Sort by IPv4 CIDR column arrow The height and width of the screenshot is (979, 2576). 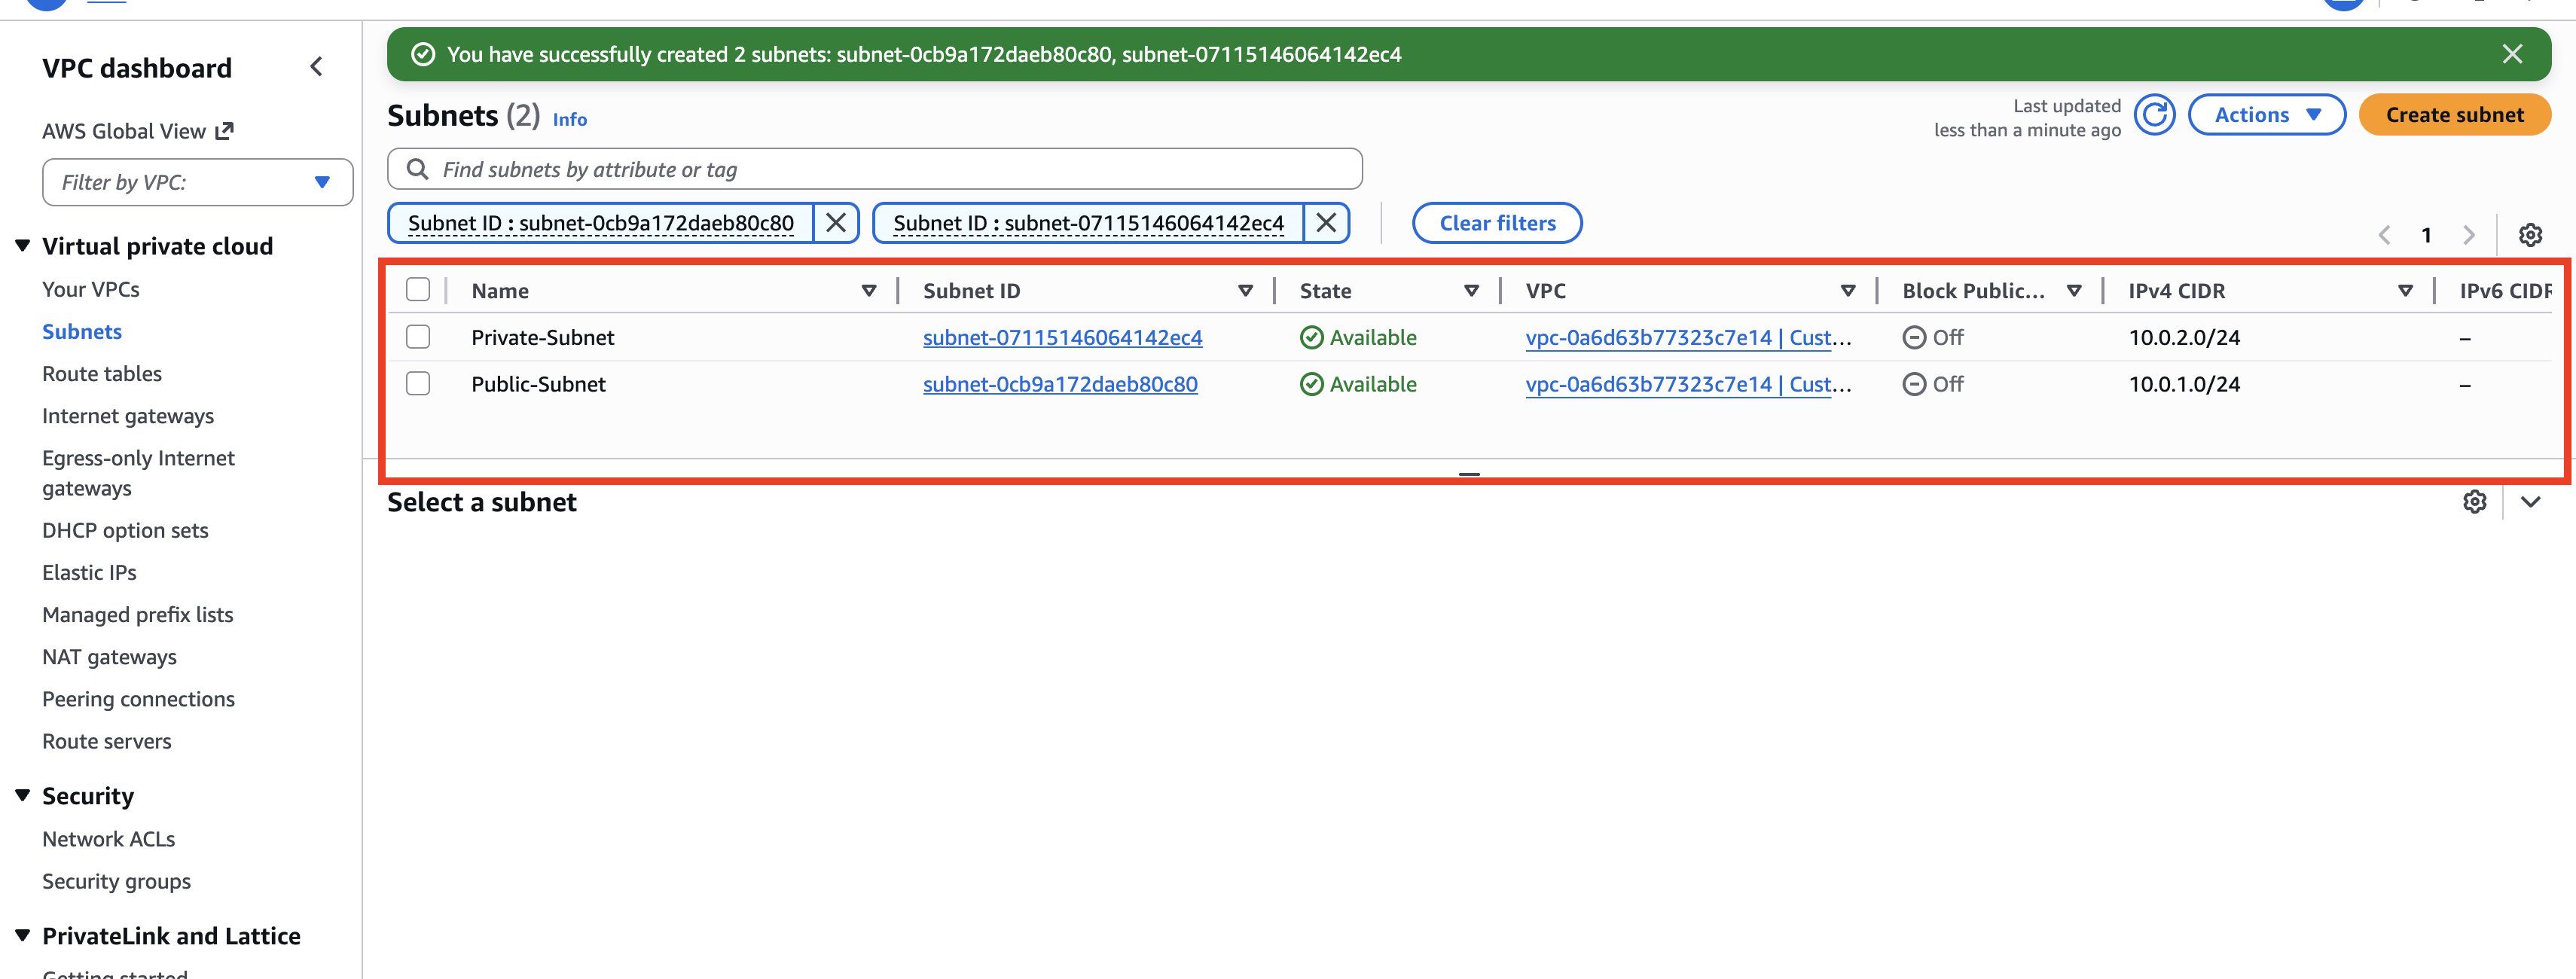[x=2405, y=291]
